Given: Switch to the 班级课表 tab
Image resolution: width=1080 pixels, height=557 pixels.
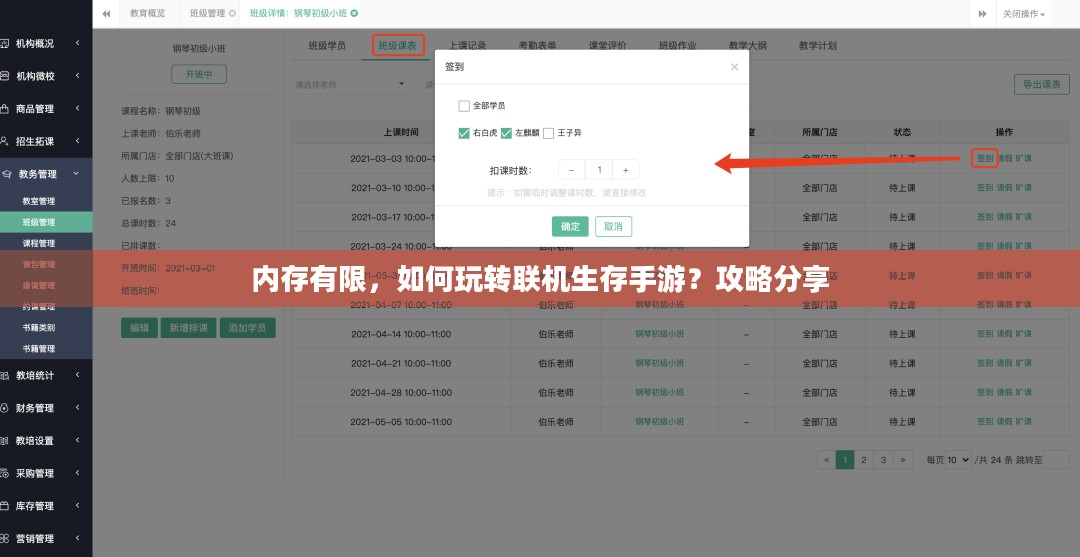Looking at the screenshot, I should (x=397, y=46).
